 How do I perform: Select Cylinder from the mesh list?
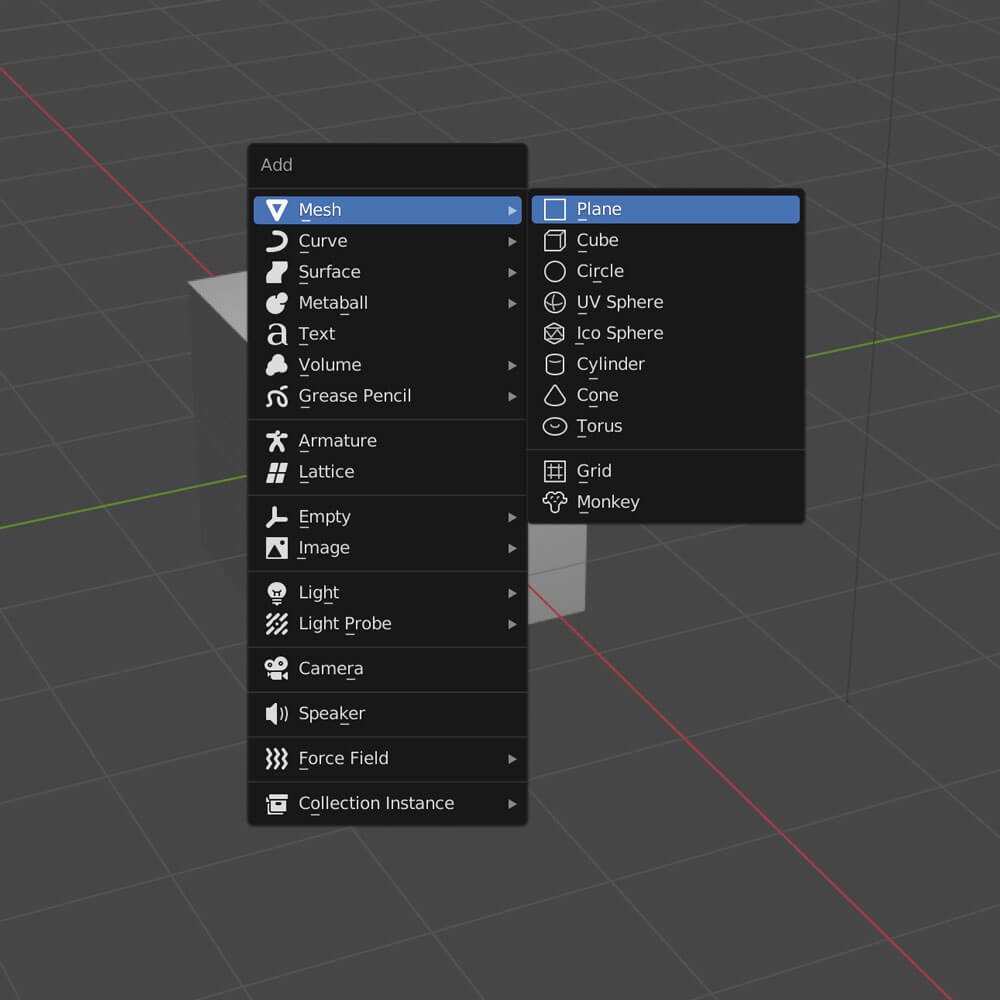tap(610, 364)
